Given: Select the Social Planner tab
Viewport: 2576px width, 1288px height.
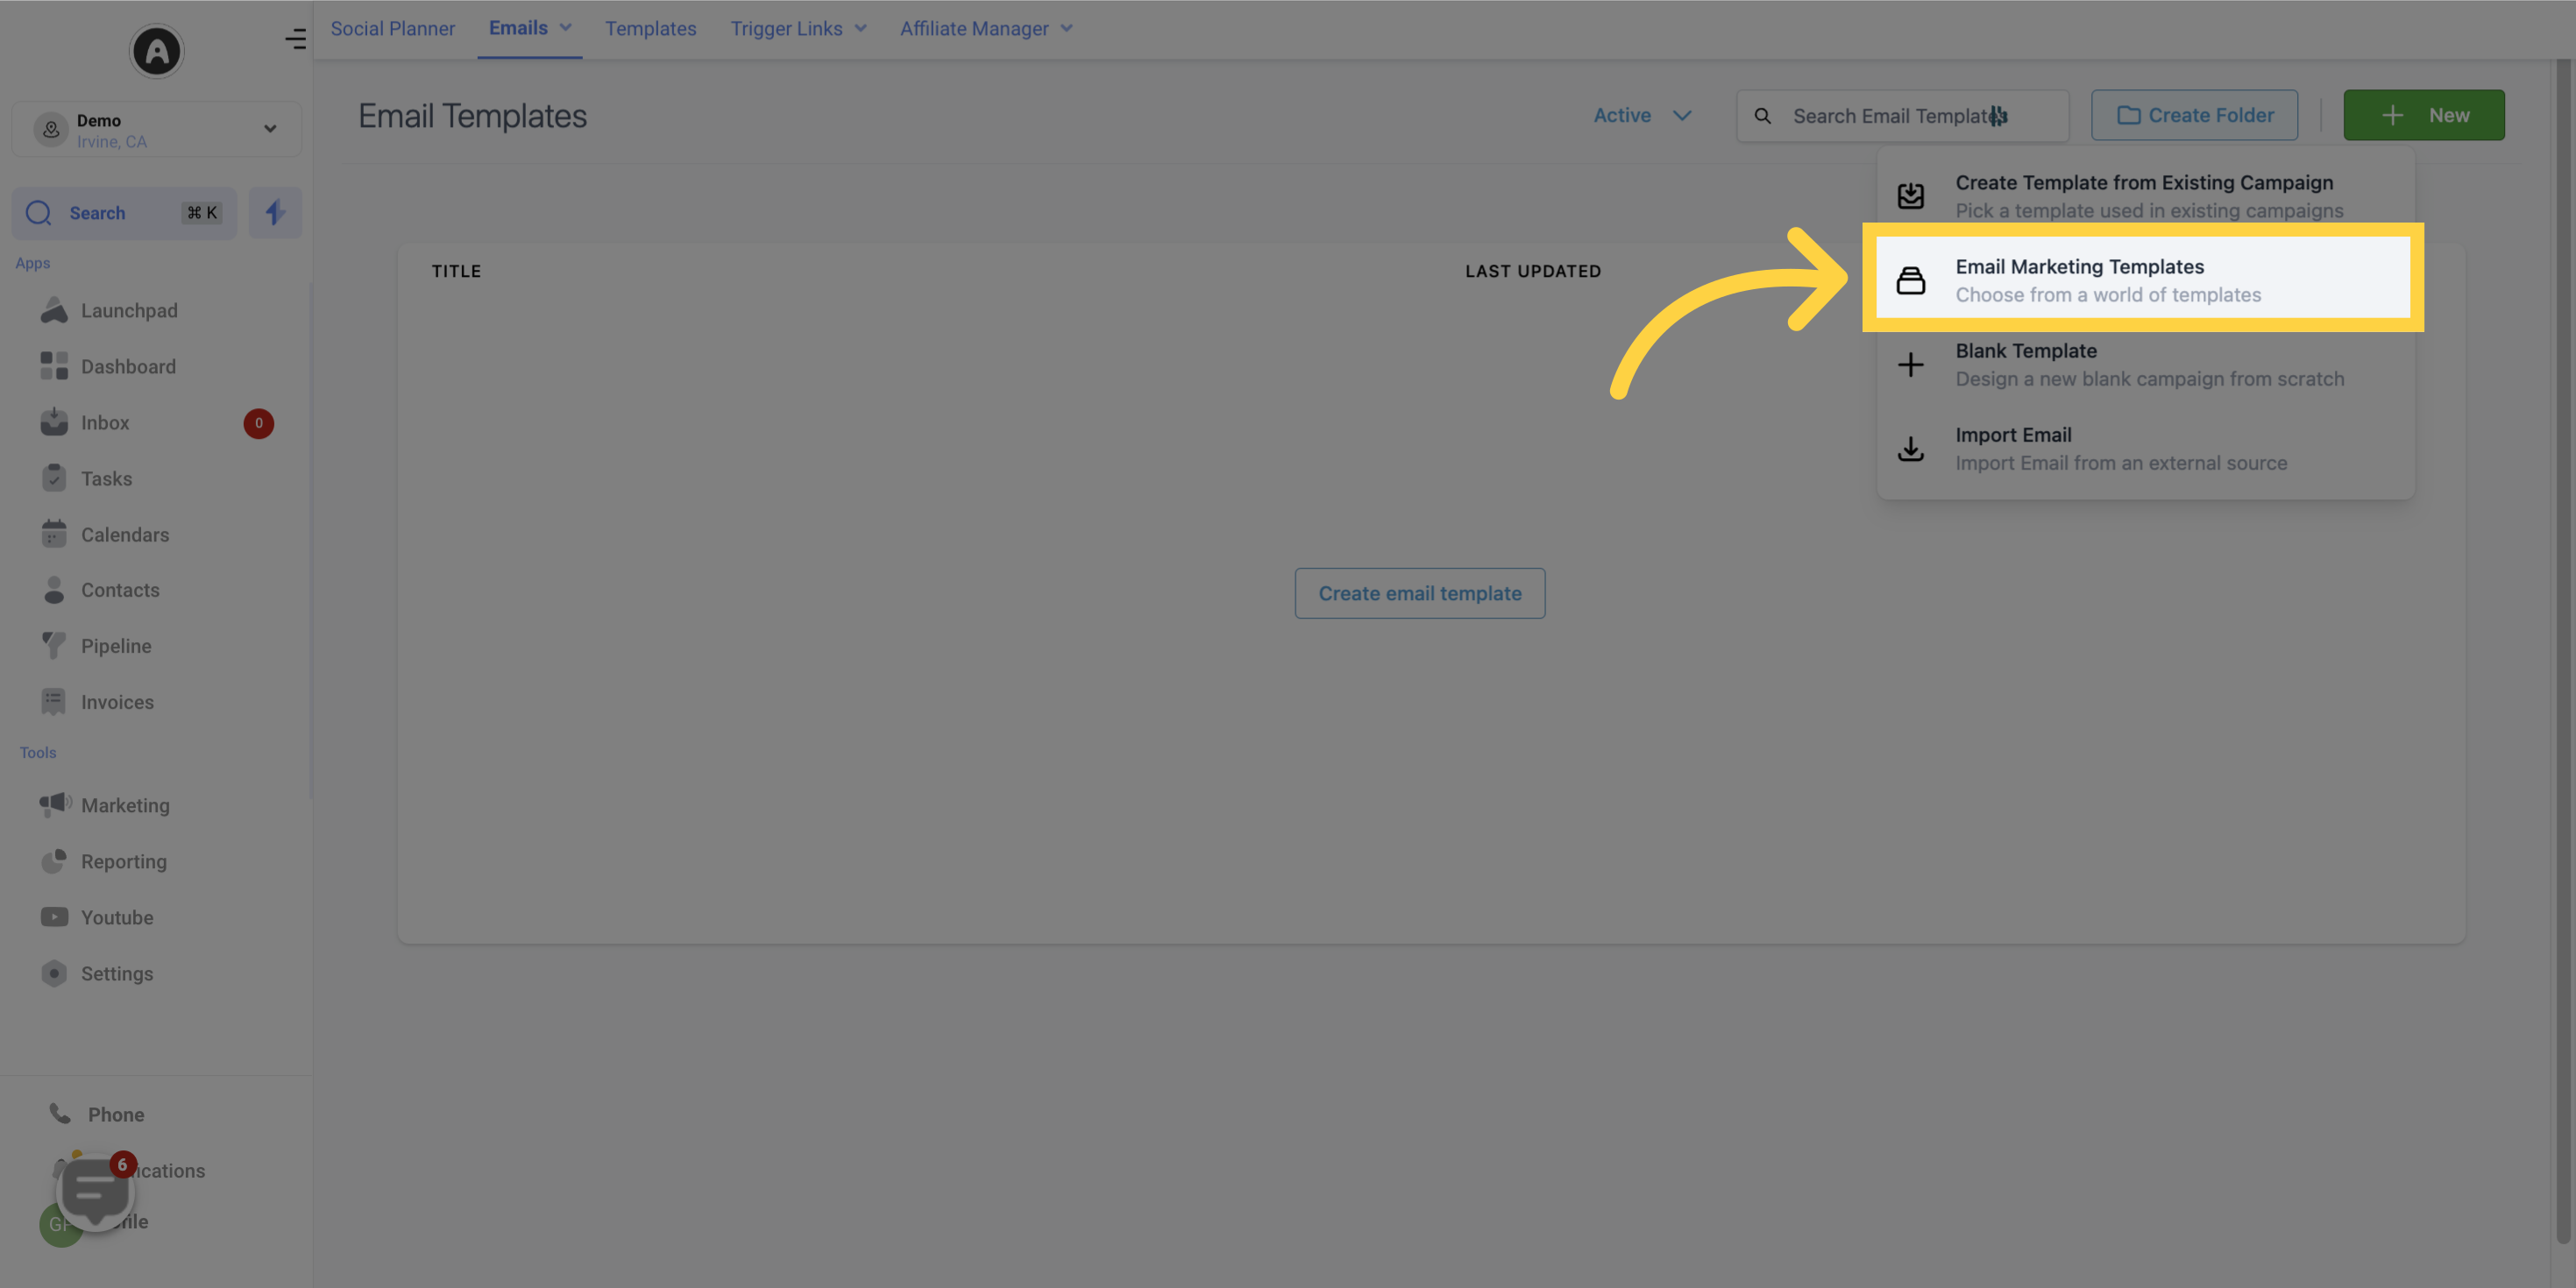Looking at the screenshot, I should (x=393, y=30).
